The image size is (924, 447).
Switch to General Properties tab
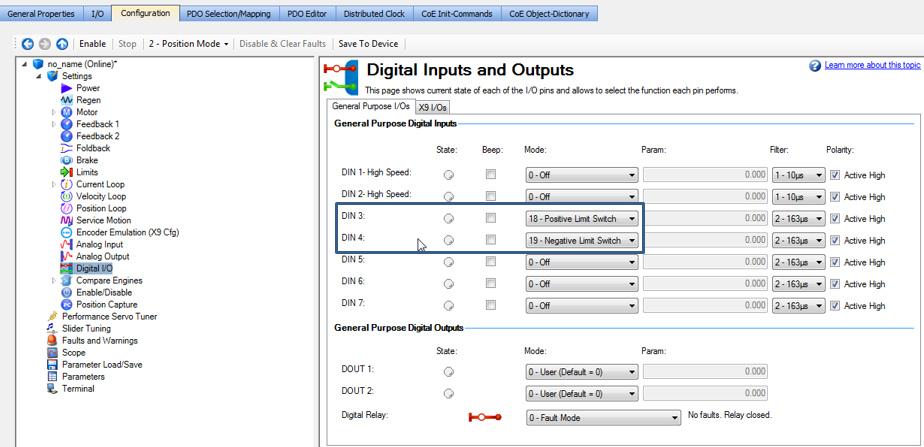[x=41, y=14]
